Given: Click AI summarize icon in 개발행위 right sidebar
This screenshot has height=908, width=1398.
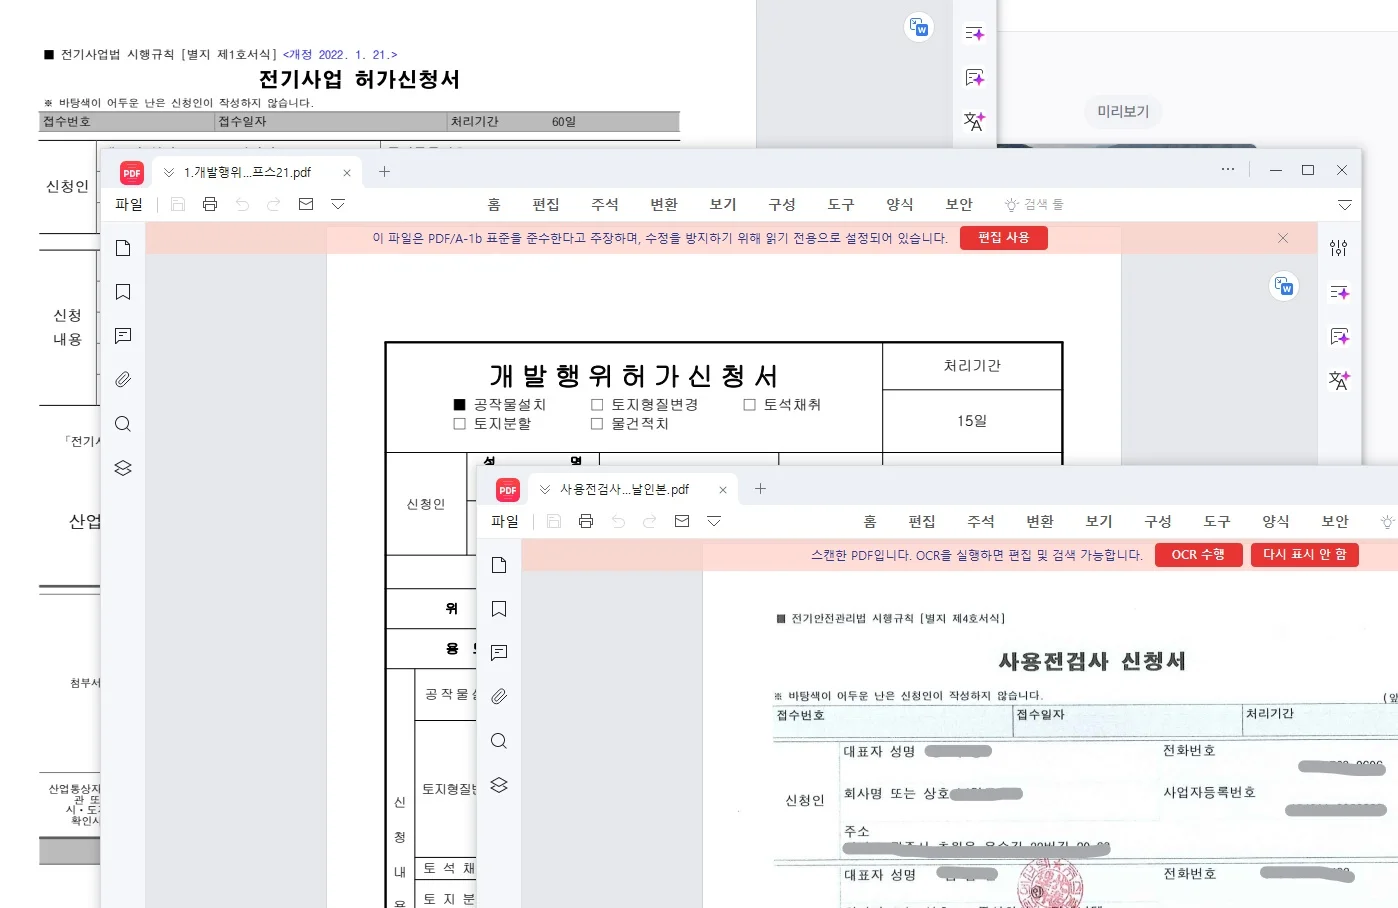Looking at the screenshot, I should 1339,292.
